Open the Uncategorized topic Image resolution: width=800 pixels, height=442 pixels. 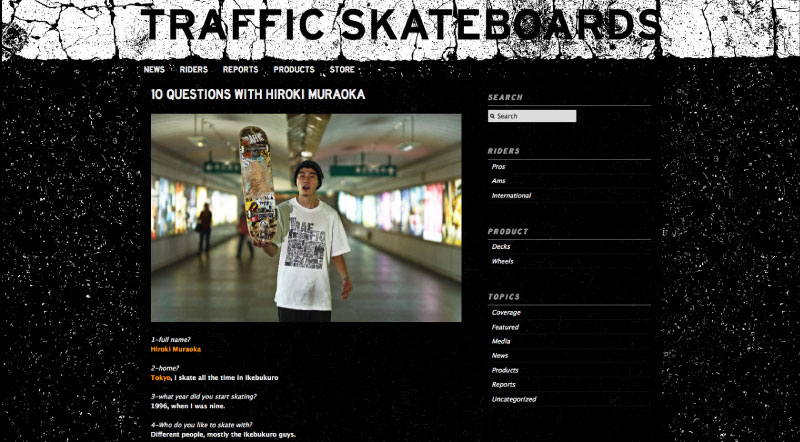point(514,399)
